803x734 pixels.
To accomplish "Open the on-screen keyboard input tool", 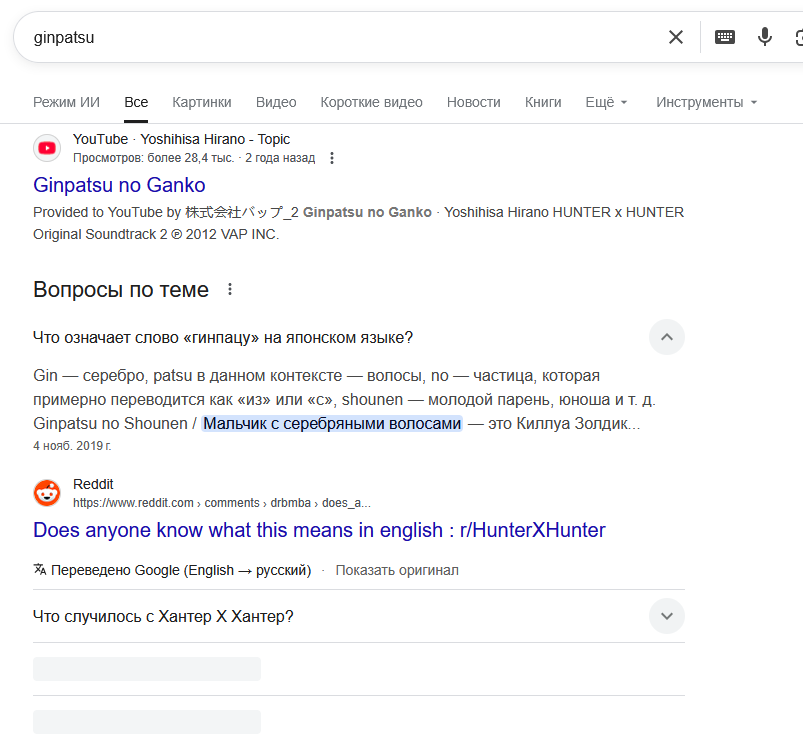I will pos(725,37).
